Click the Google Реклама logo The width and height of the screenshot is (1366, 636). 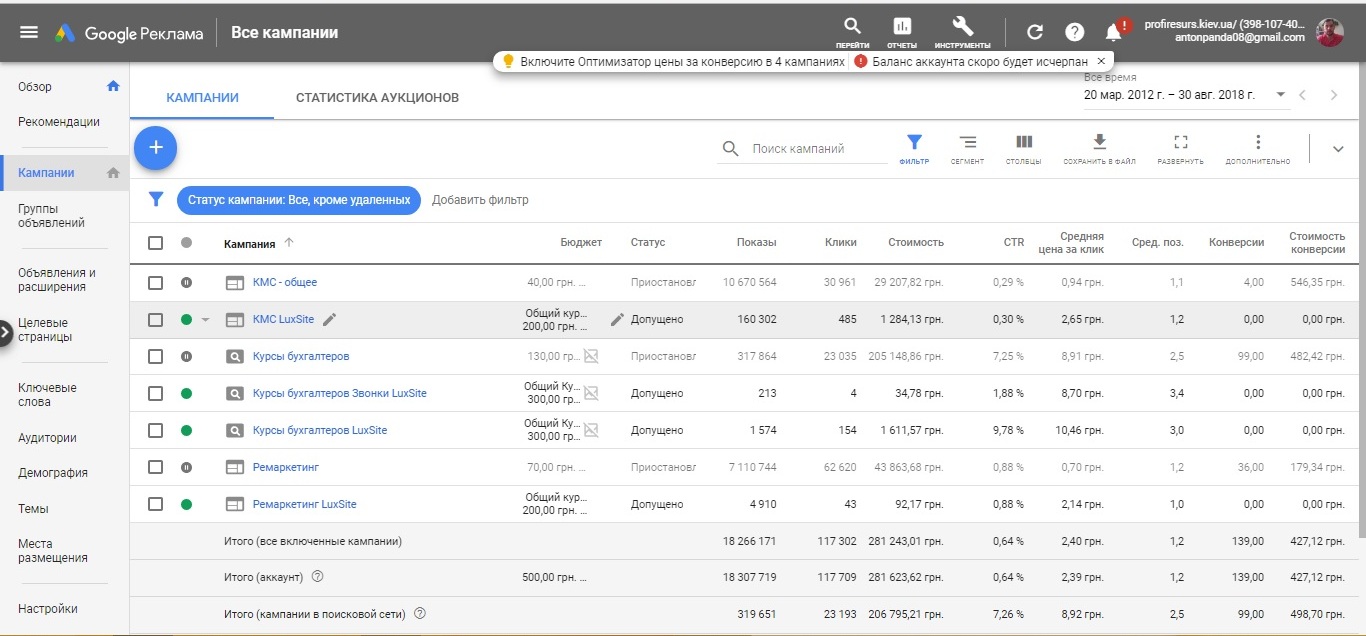pos(128,33)
